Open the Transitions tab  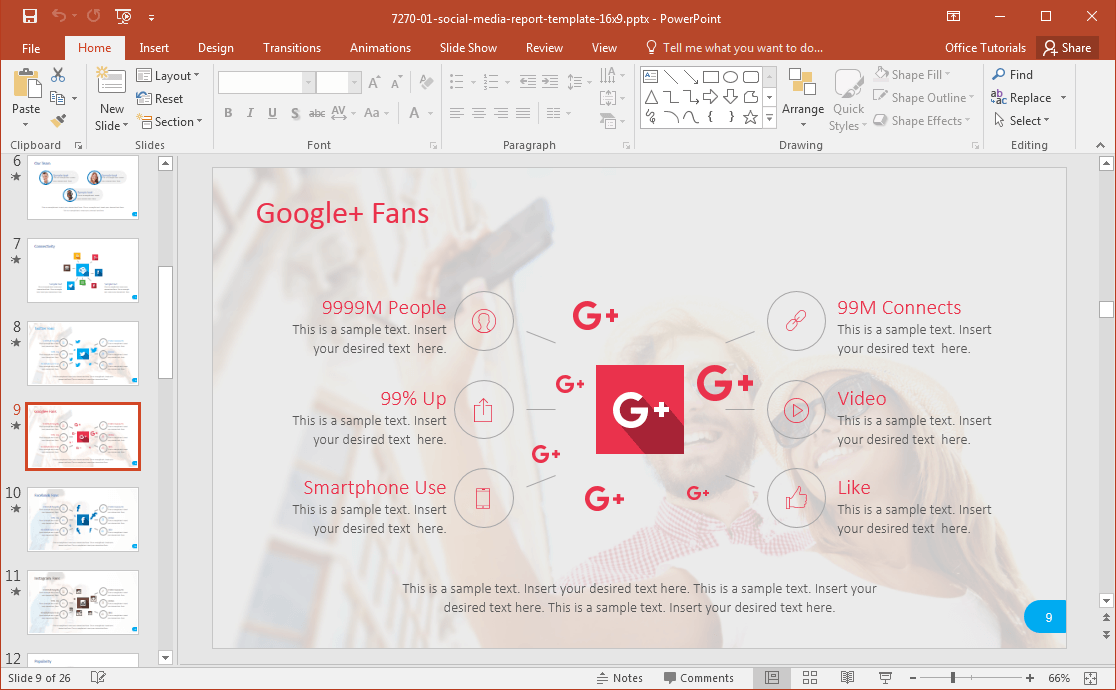pos(291,48)
